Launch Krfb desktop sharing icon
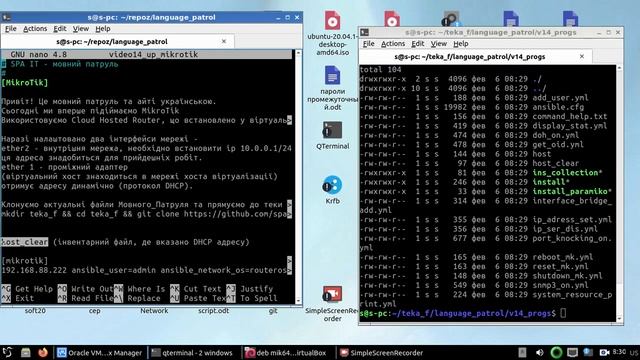 click(x=332, y=185)
